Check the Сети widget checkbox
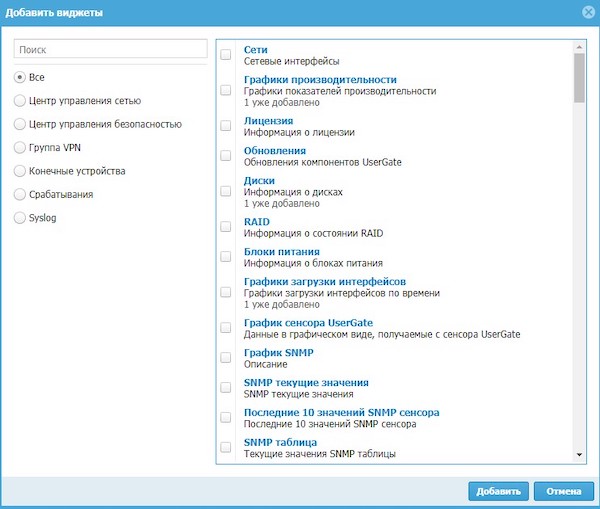Viewport: 600px width, 509px height. (226, 56)
